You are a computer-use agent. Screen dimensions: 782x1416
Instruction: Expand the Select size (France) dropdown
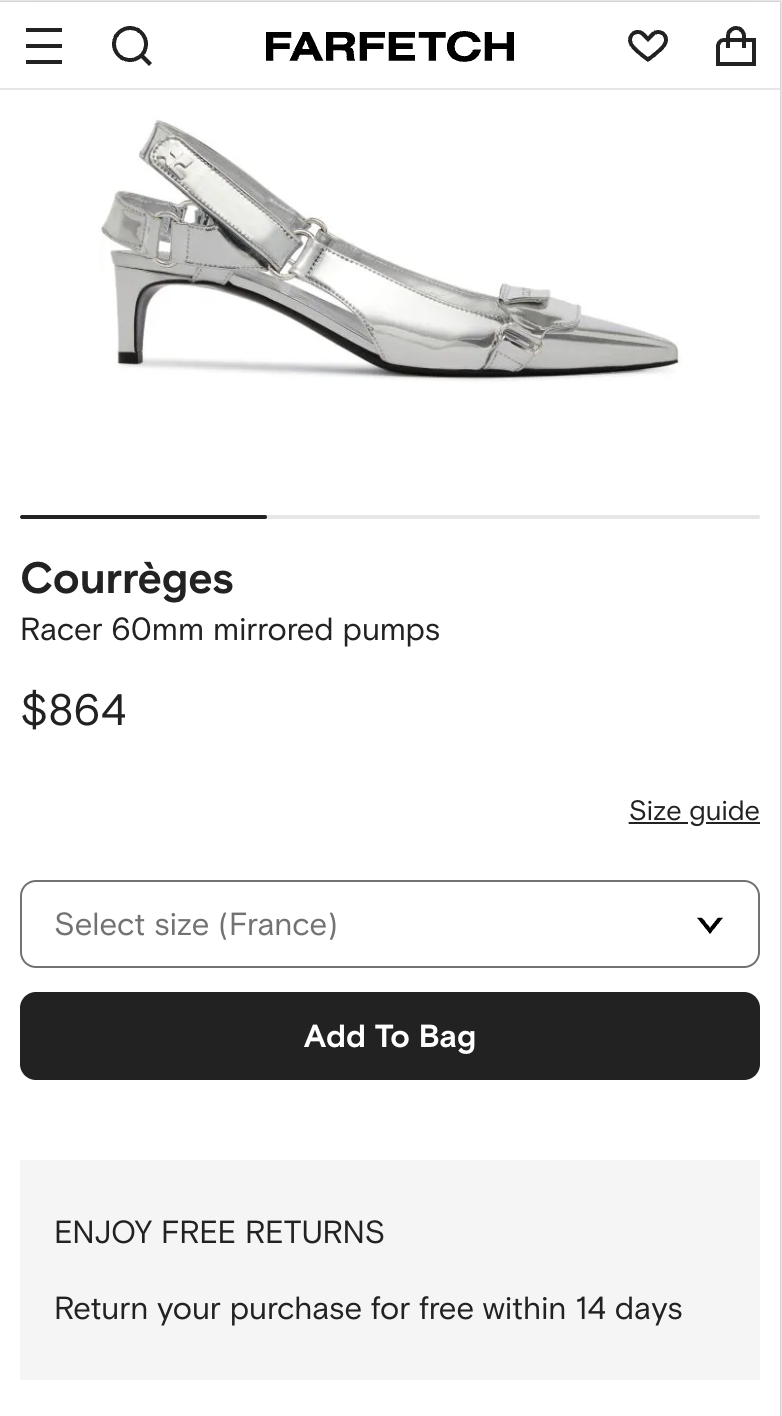point(370,924)
